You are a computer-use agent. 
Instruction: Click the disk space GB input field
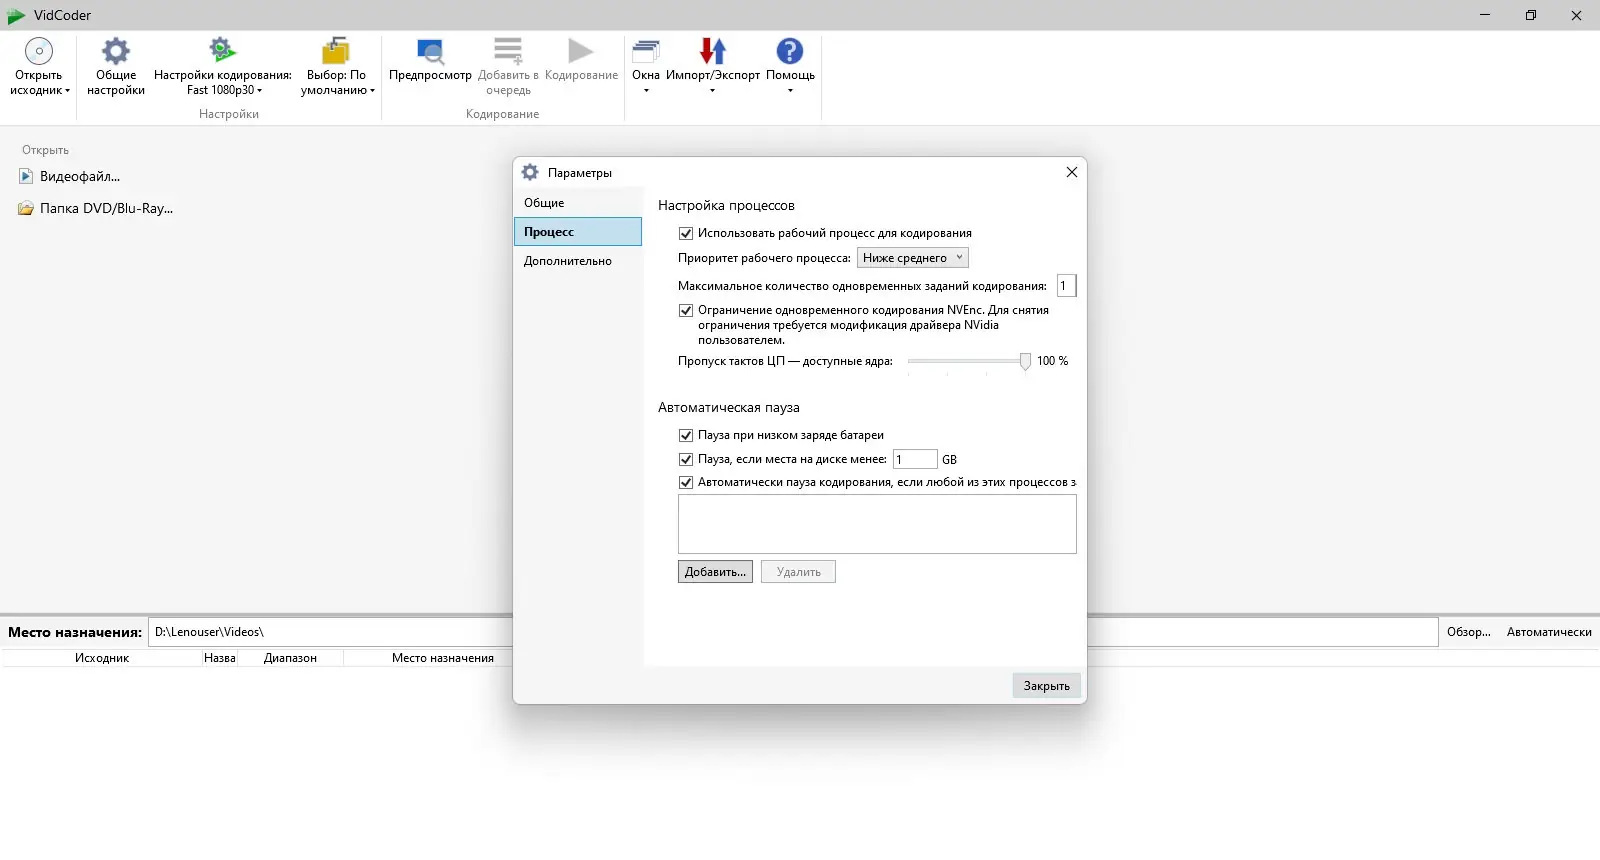tap(915, 460)
